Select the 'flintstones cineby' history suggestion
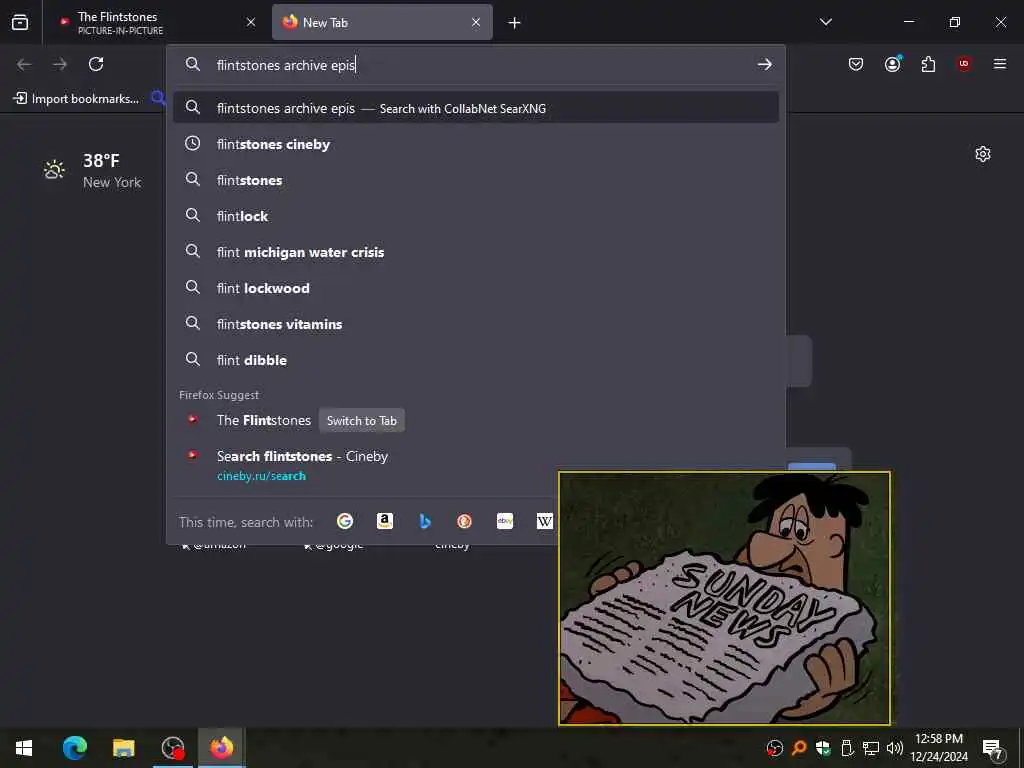 point(475,144)
